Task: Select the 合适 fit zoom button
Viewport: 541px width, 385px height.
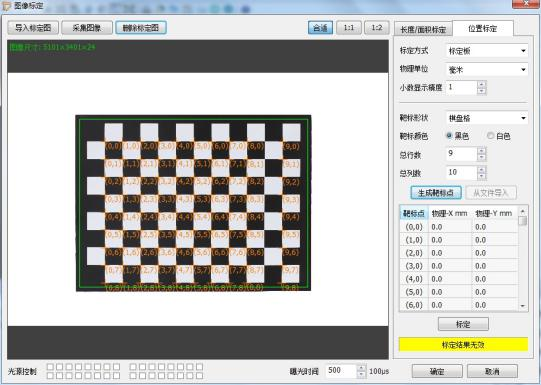Action: pyautogui.click(x=320, y=28)
